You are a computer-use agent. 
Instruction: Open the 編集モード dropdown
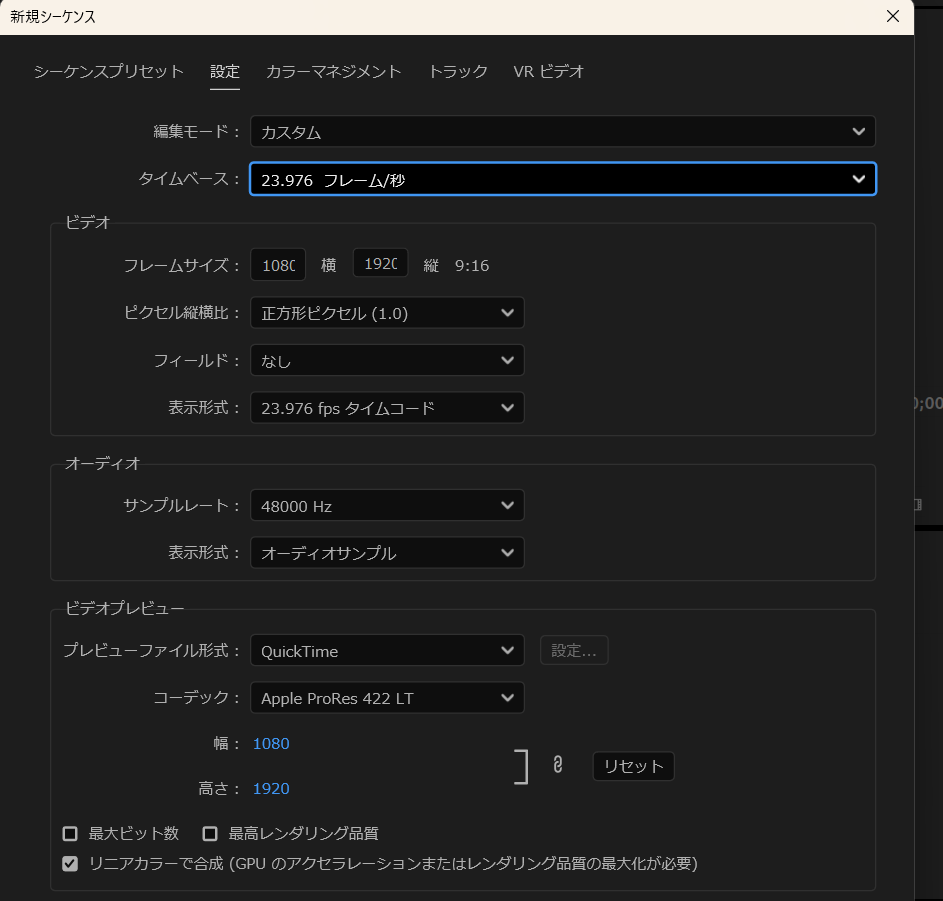click(x=562, y=132)
